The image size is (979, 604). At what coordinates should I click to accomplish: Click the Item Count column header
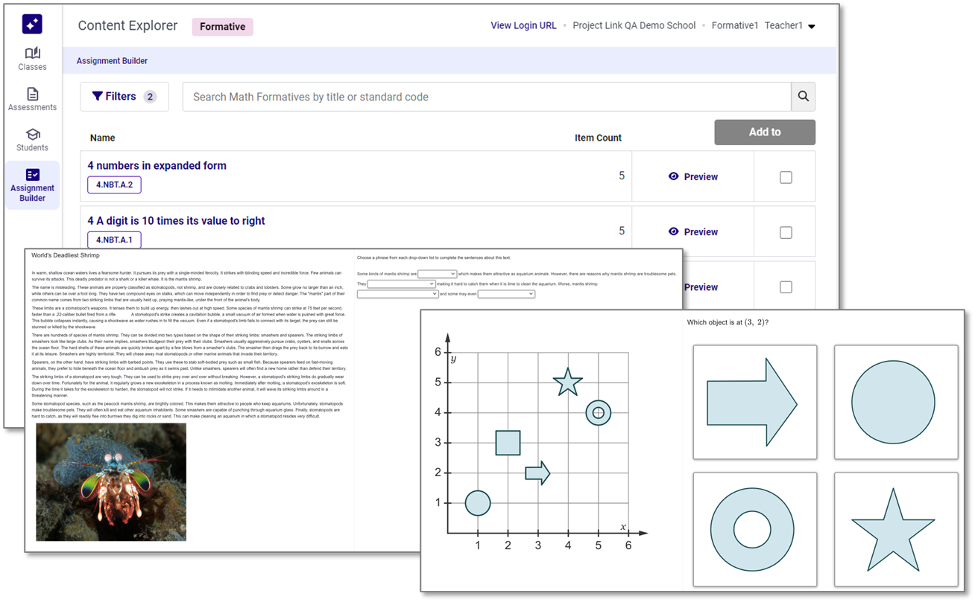(x=598, y=138)
